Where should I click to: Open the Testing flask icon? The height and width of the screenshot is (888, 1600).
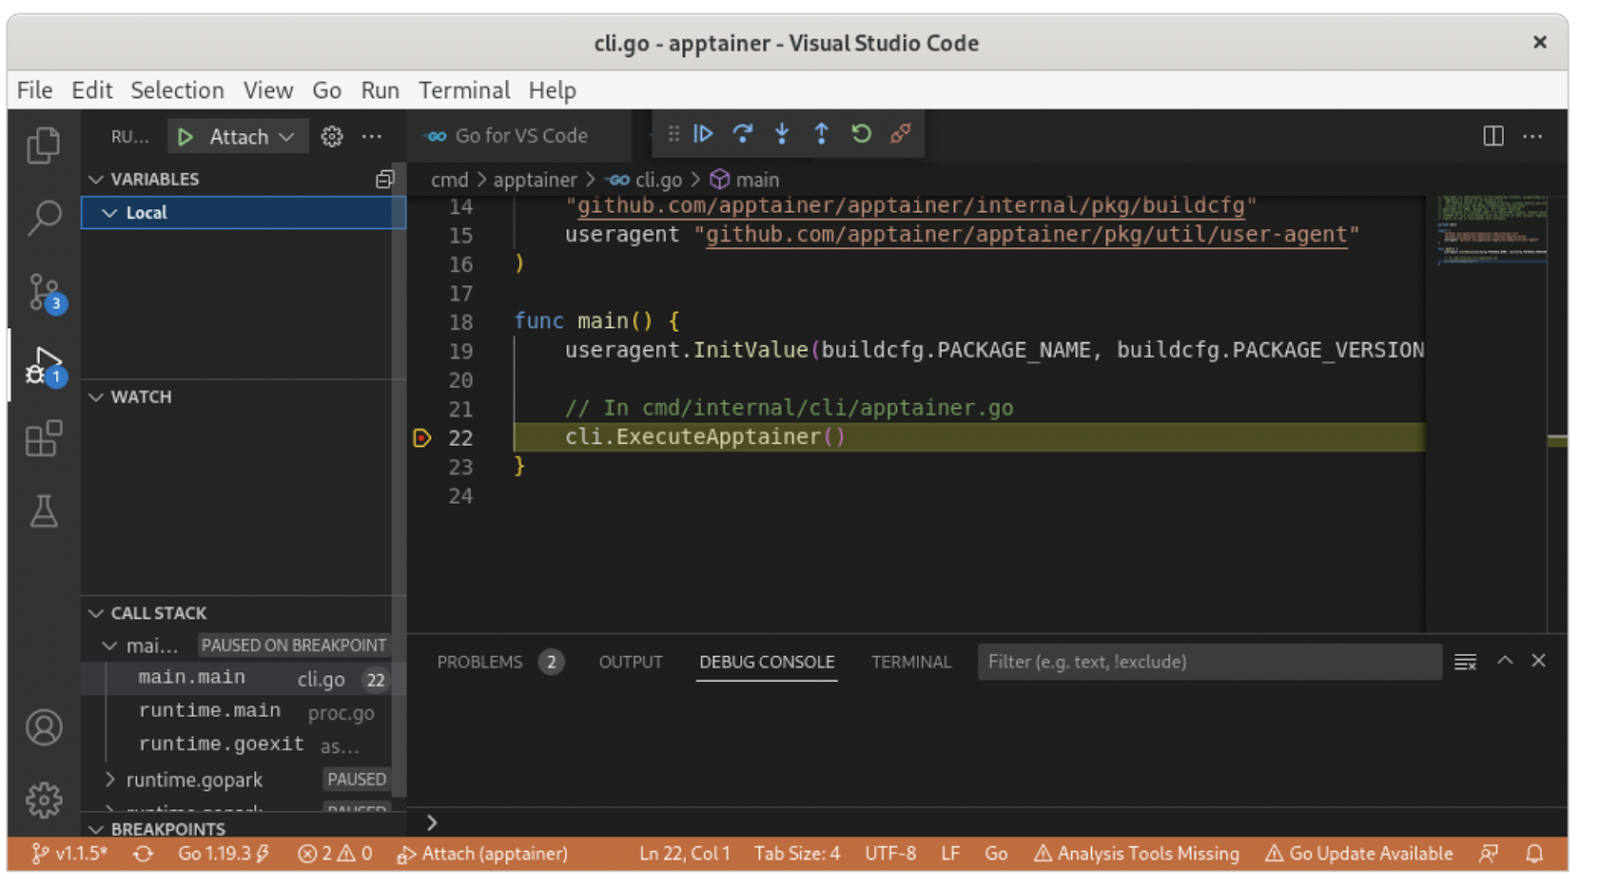coord(43,511)
